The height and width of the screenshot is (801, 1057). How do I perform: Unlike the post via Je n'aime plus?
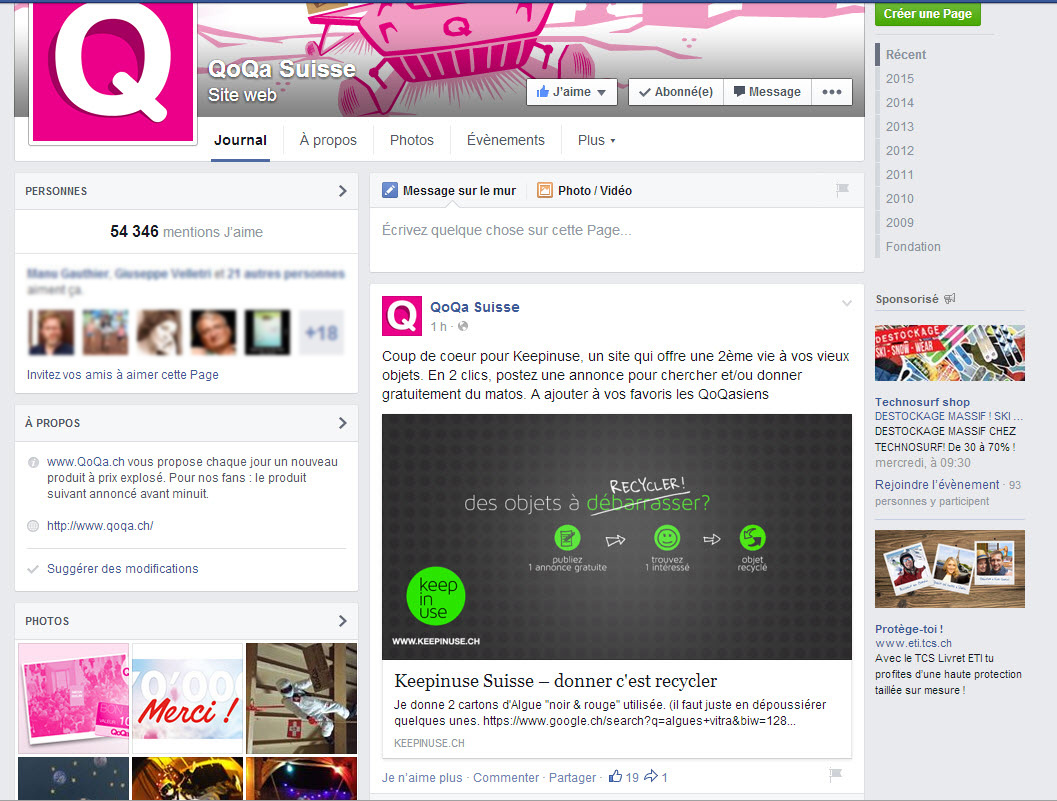point(422,777)
